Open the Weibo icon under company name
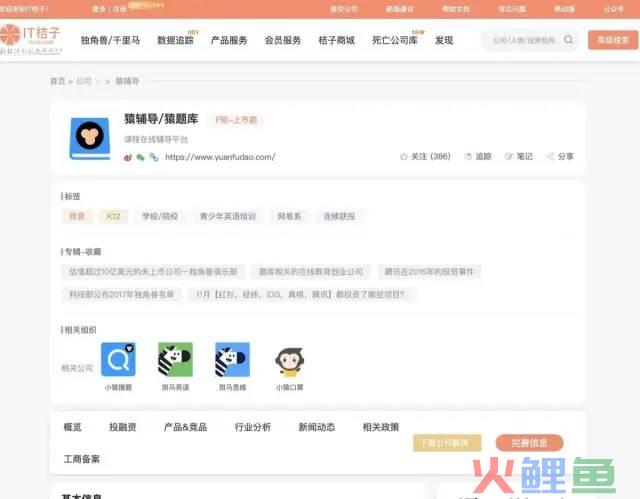Screen dimensions: 640x499 click(128, 157)
